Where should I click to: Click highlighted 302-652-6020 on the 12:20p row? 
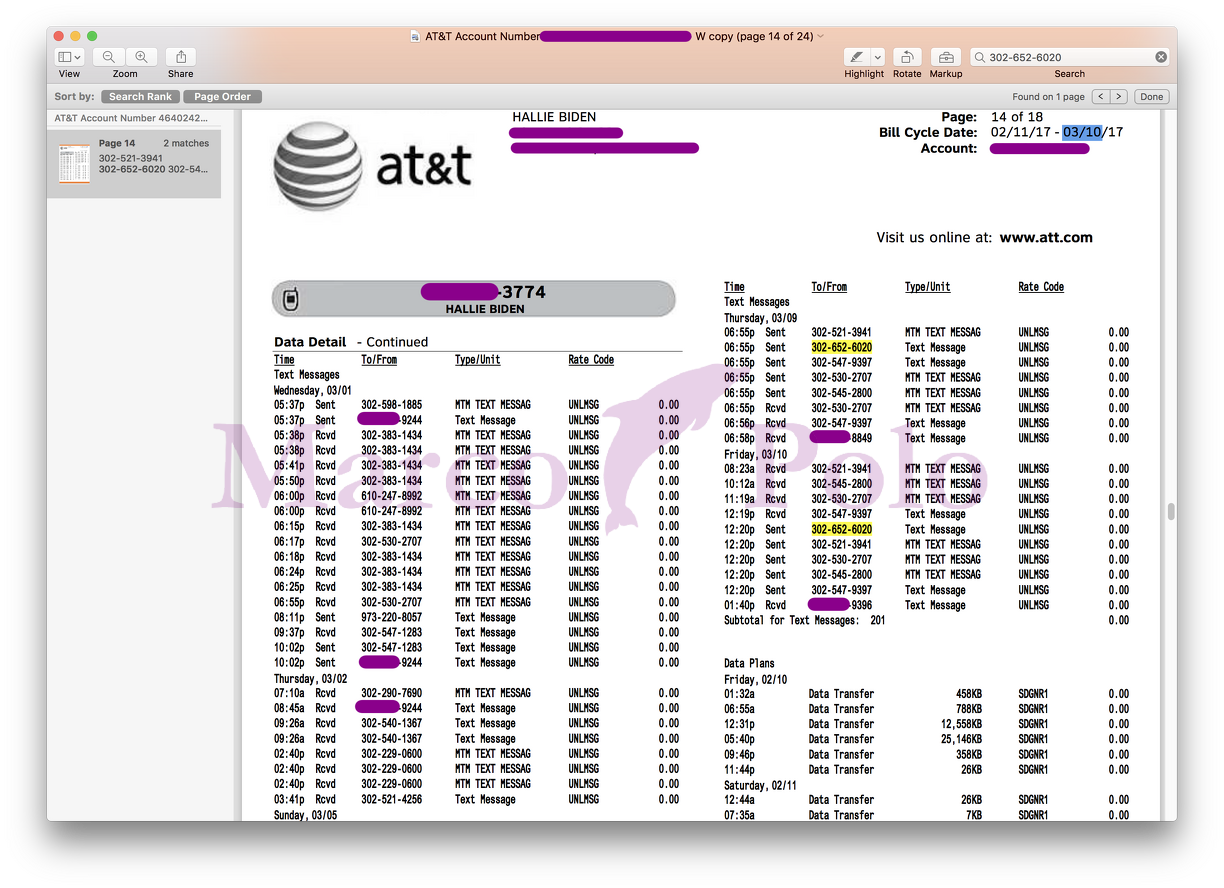pyautogui.click(x=841, y=529)
